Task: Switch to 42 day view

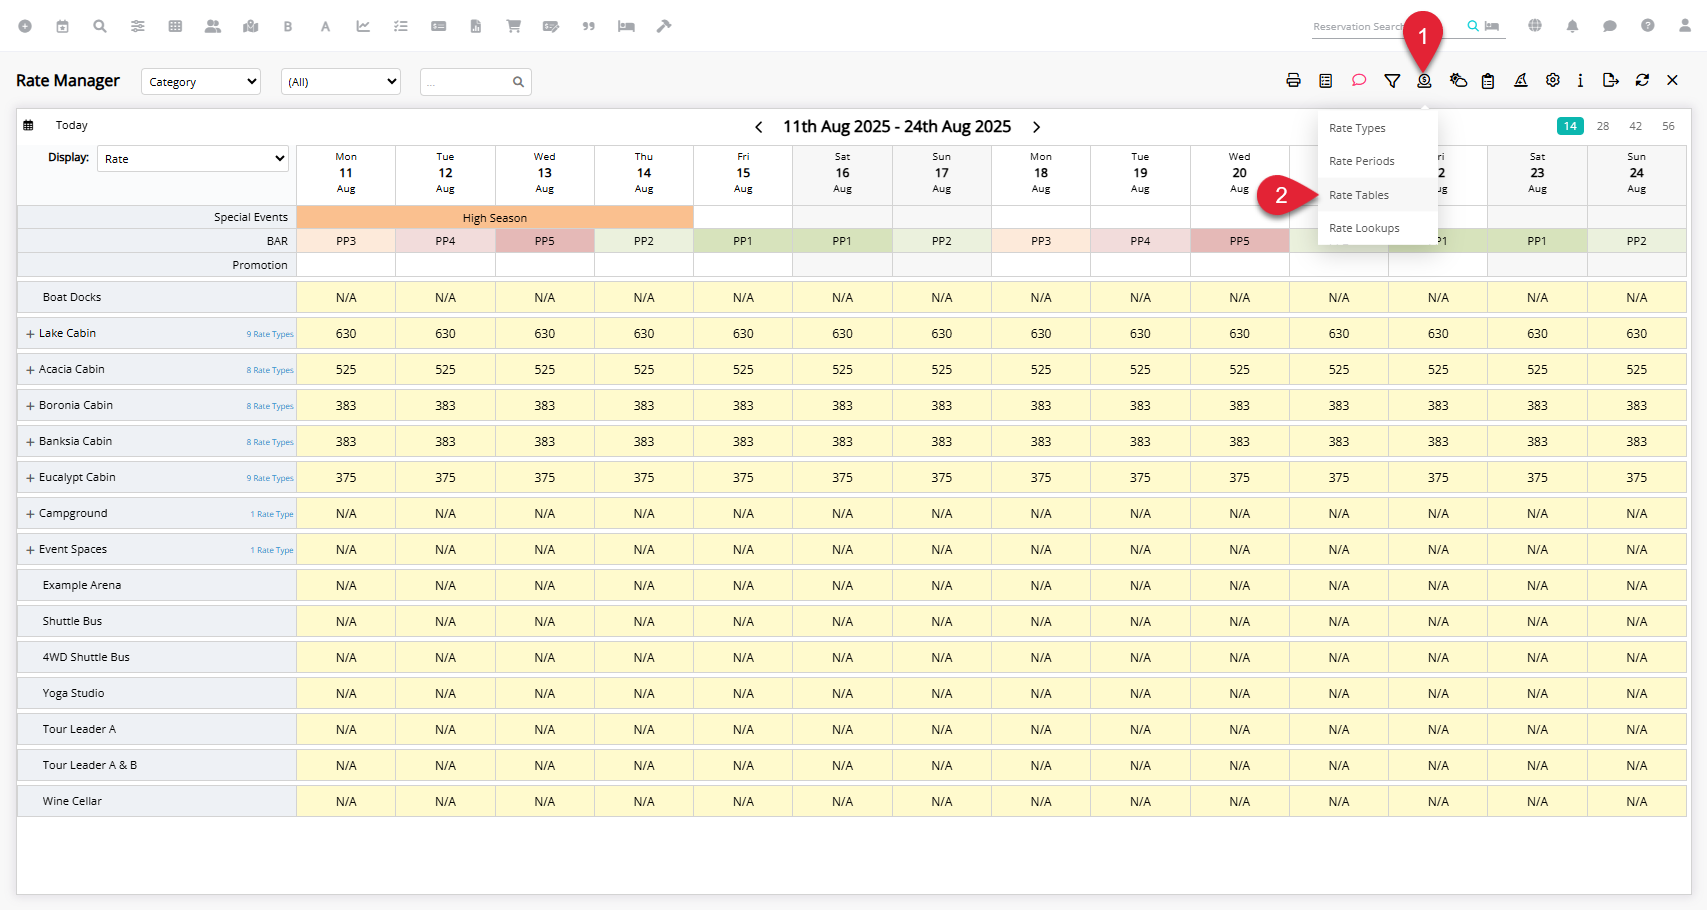Action: click(1636, 126)
